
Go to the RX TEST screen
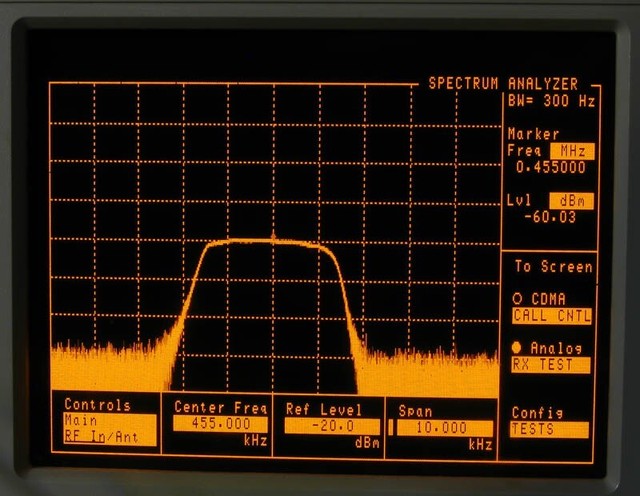(551, 365)
